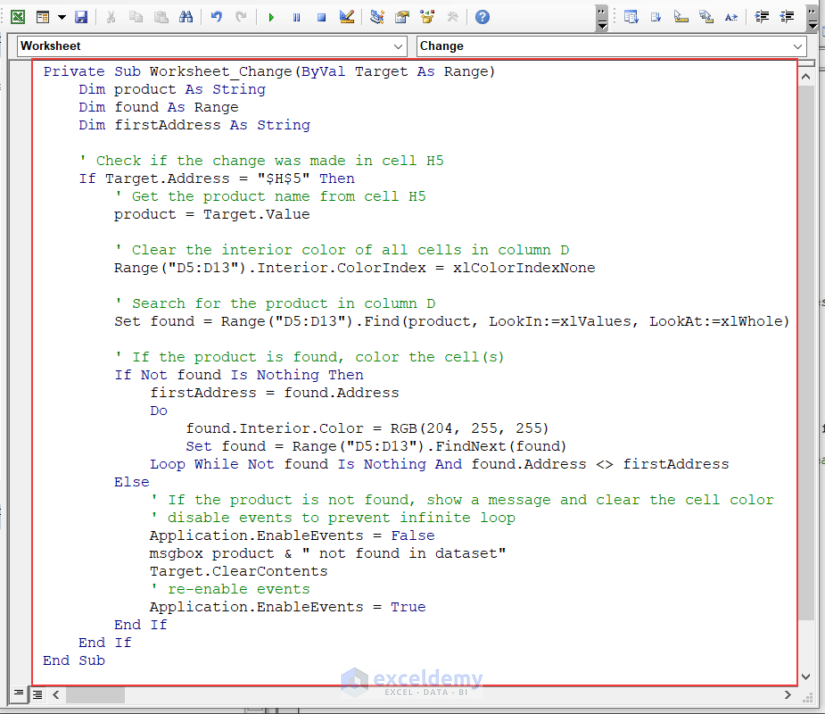Click the 'Loop While Not found' line
Image resolution: width=825 pixels, height=714 pixels.
click(x=439, y=465)
